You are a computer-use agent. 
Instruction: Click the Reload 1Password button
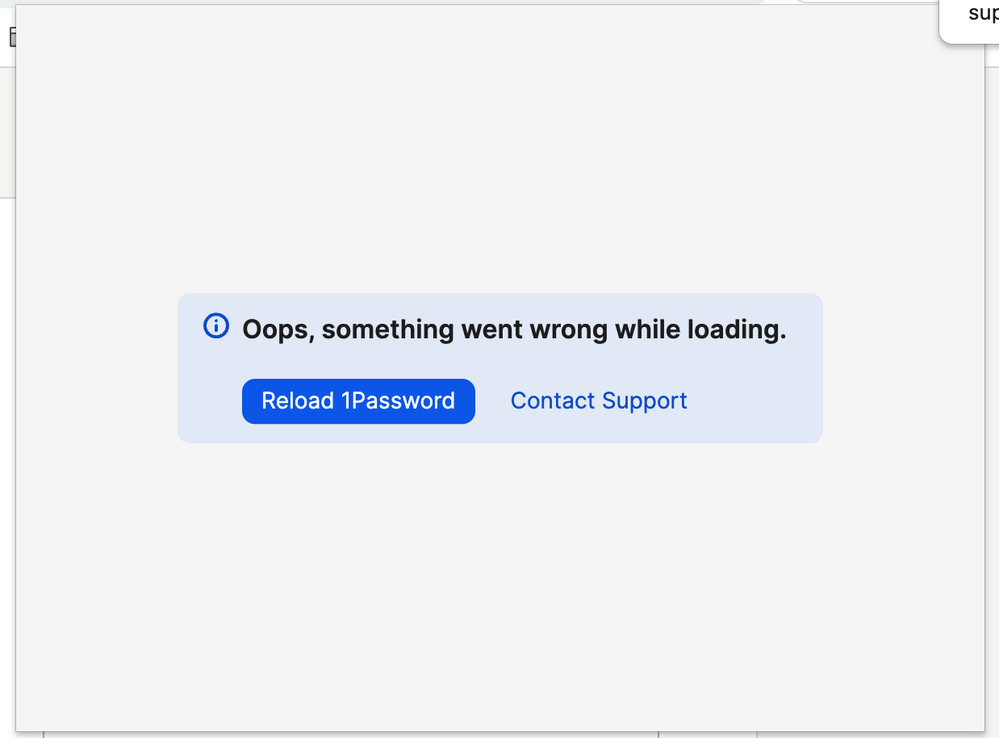(358, 401)
